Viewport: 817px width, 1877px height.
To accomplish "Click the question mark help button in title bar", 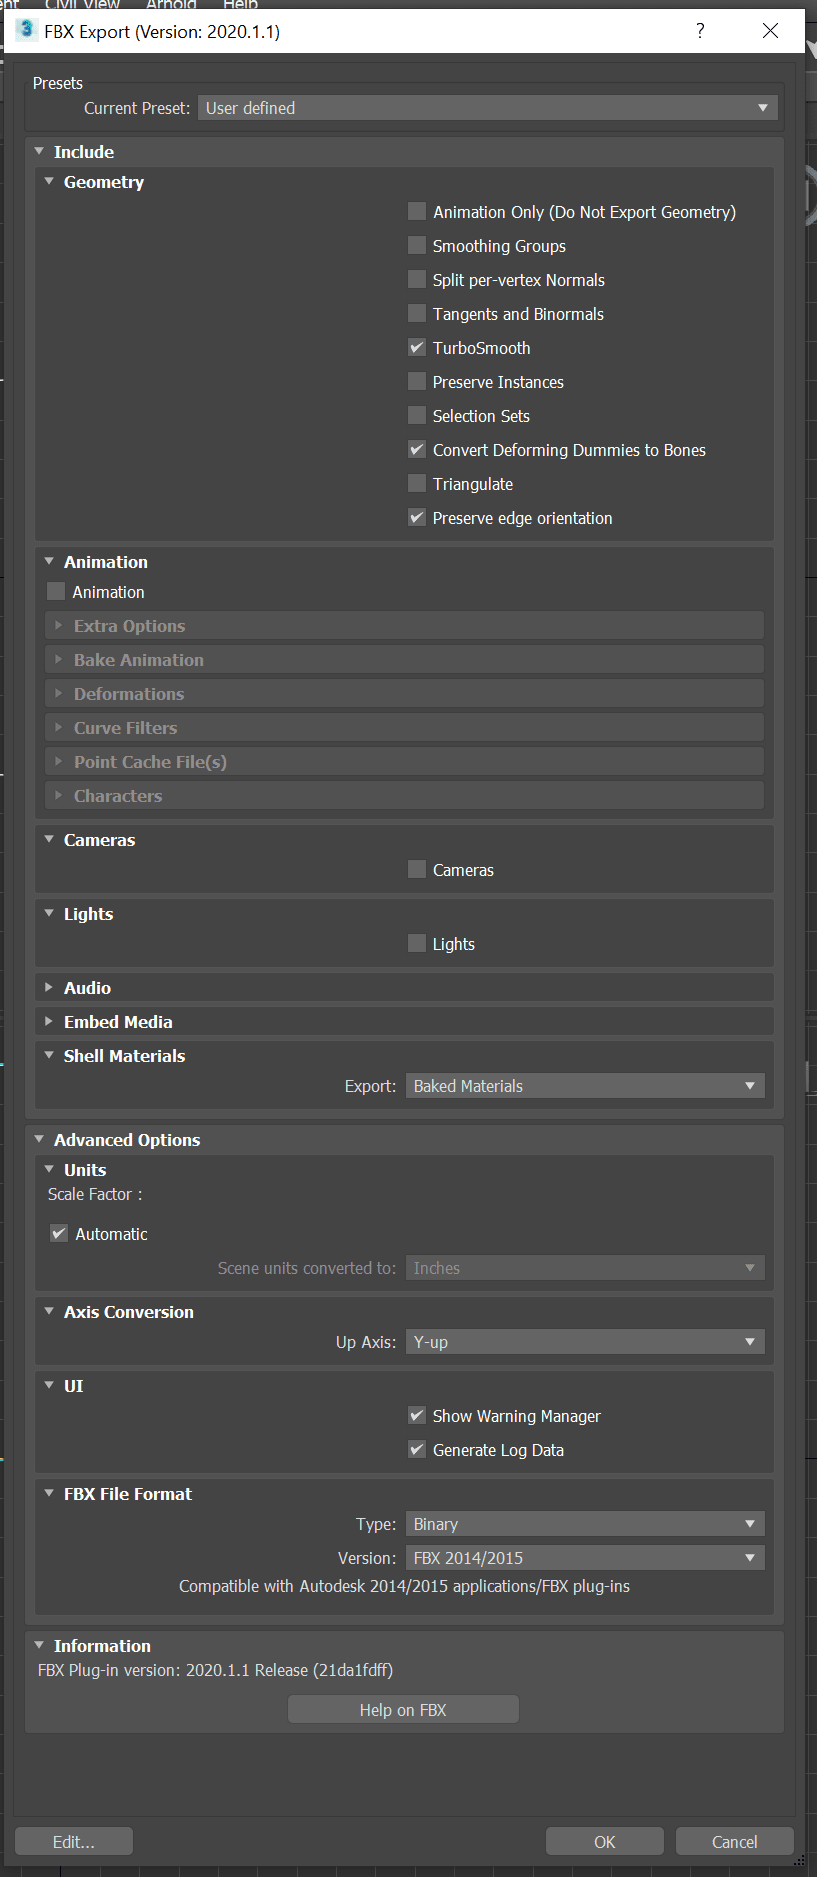I will click(x=700, y=31).
